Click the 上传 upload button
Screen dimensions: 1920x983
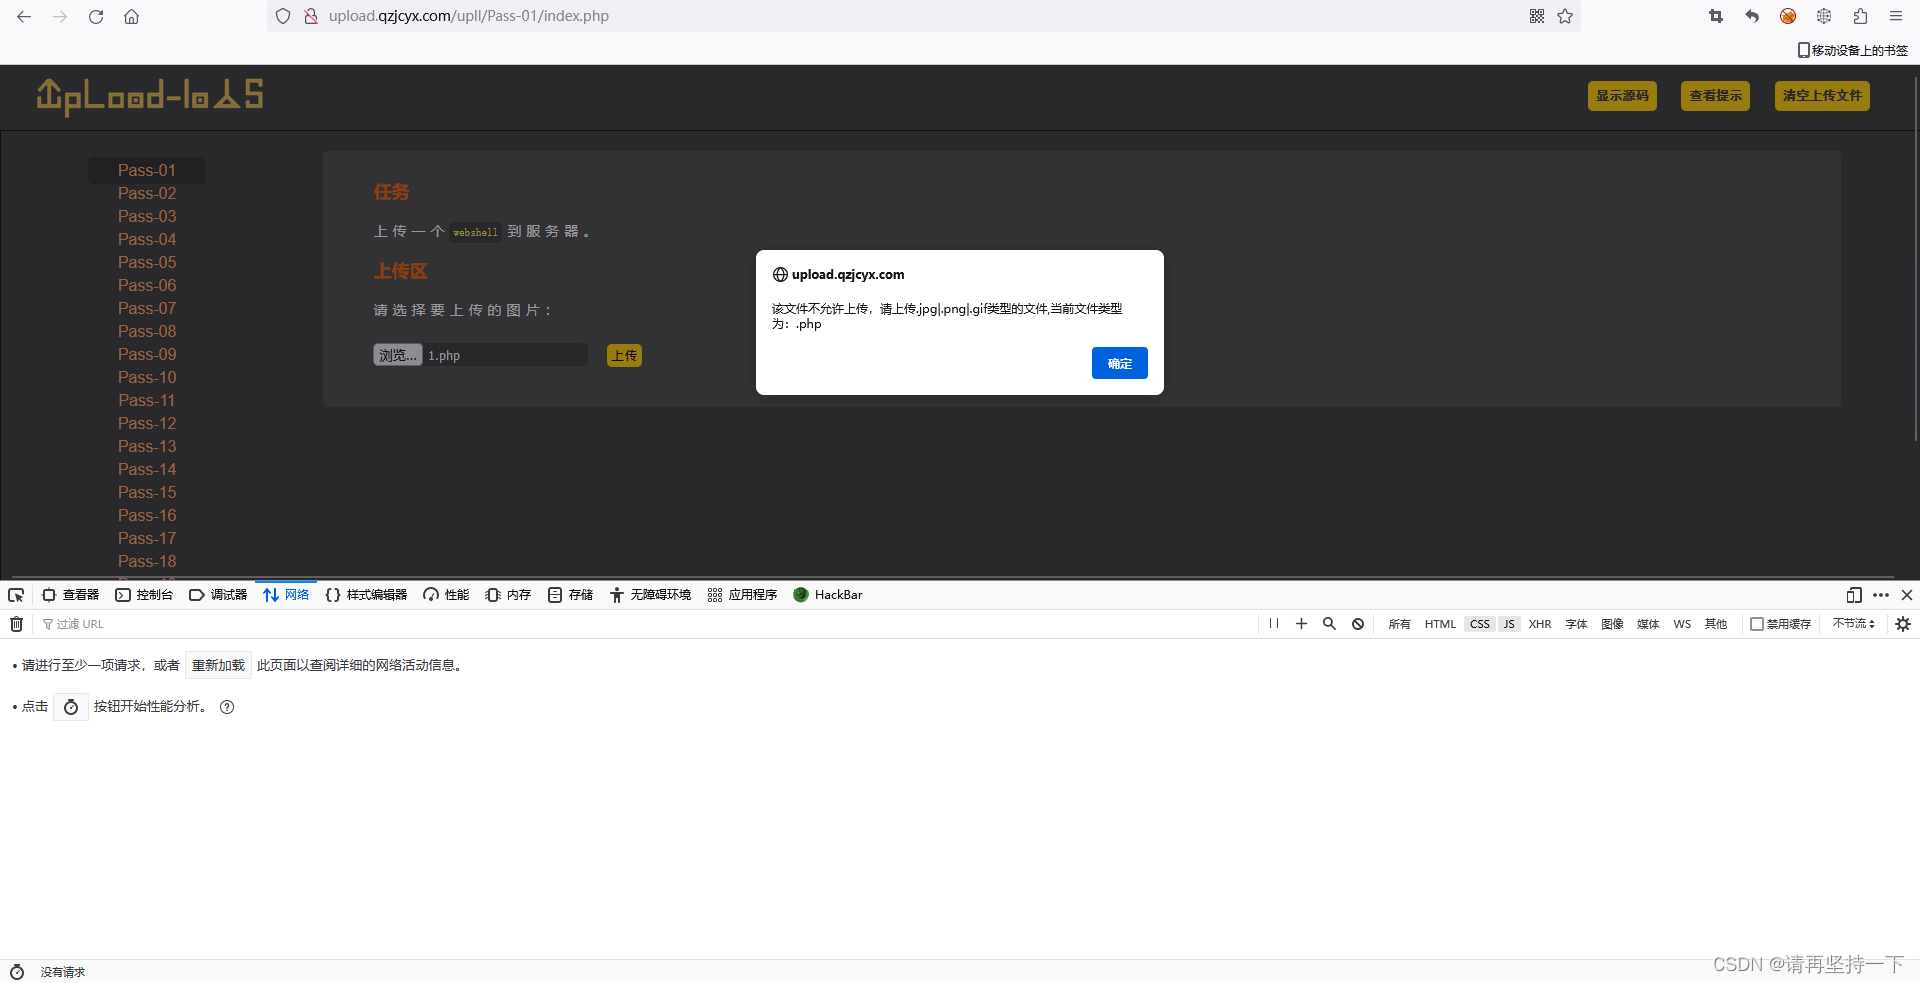pyautogui.click(x=624, y=355)
